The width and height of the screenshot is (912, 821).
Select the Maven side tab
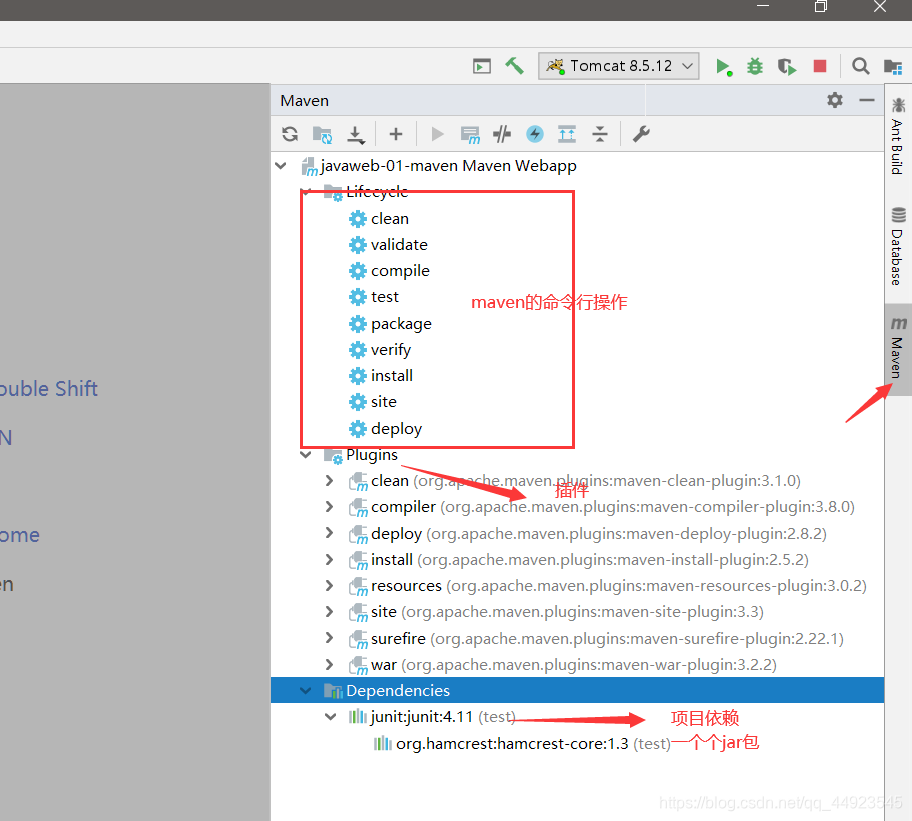coord(898,349)
